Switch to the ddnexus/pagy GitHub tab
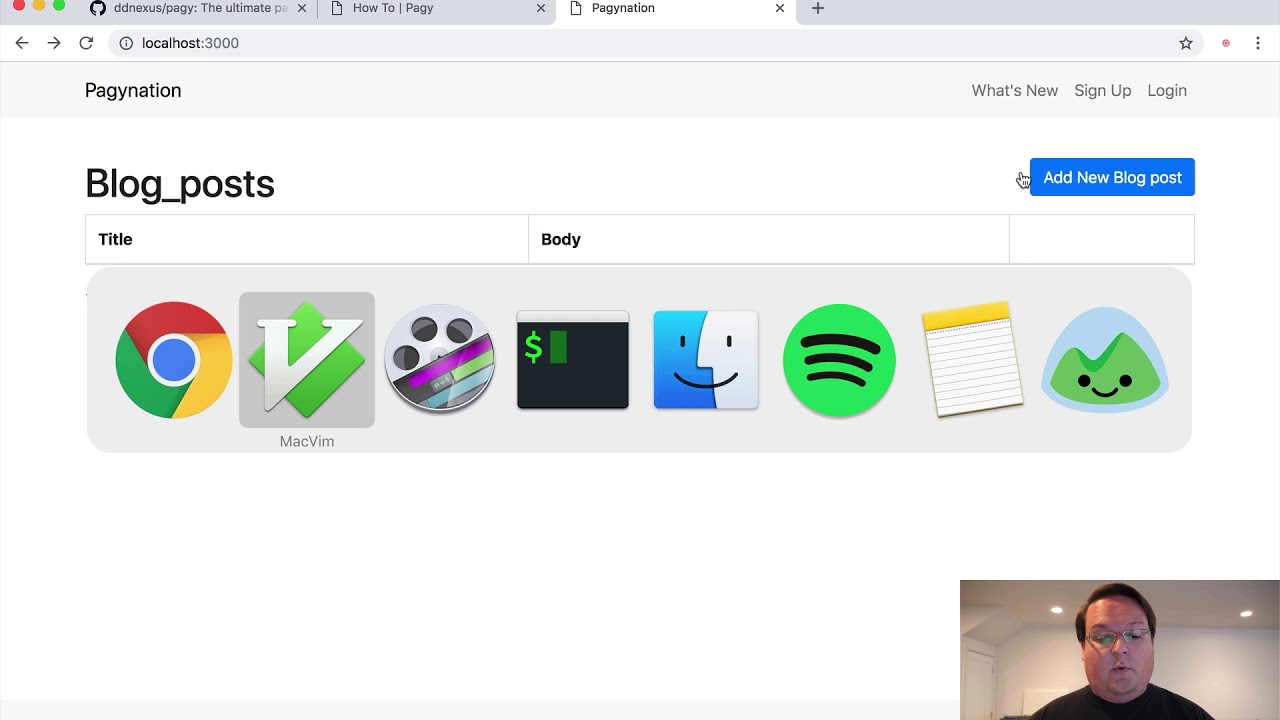 [198, 8]
